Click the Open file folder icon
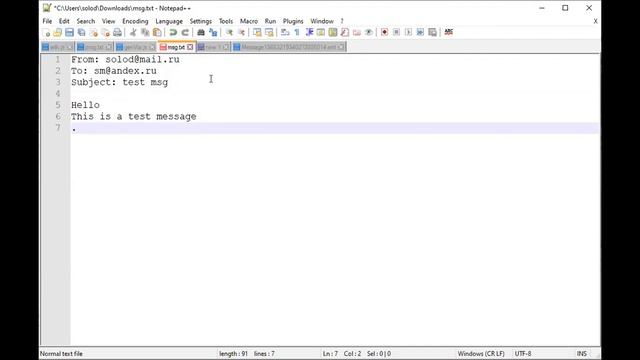640x360 pixels. point(58,33)
